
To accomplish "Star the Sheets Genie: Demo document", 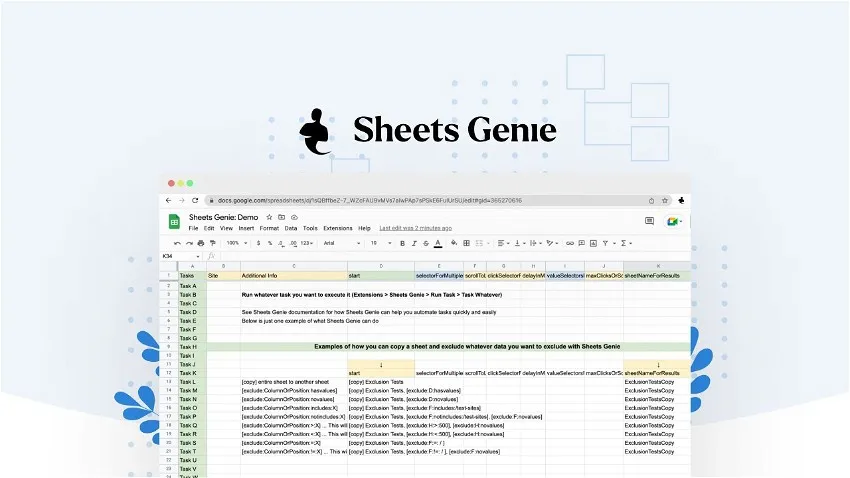I will [269, 217].
